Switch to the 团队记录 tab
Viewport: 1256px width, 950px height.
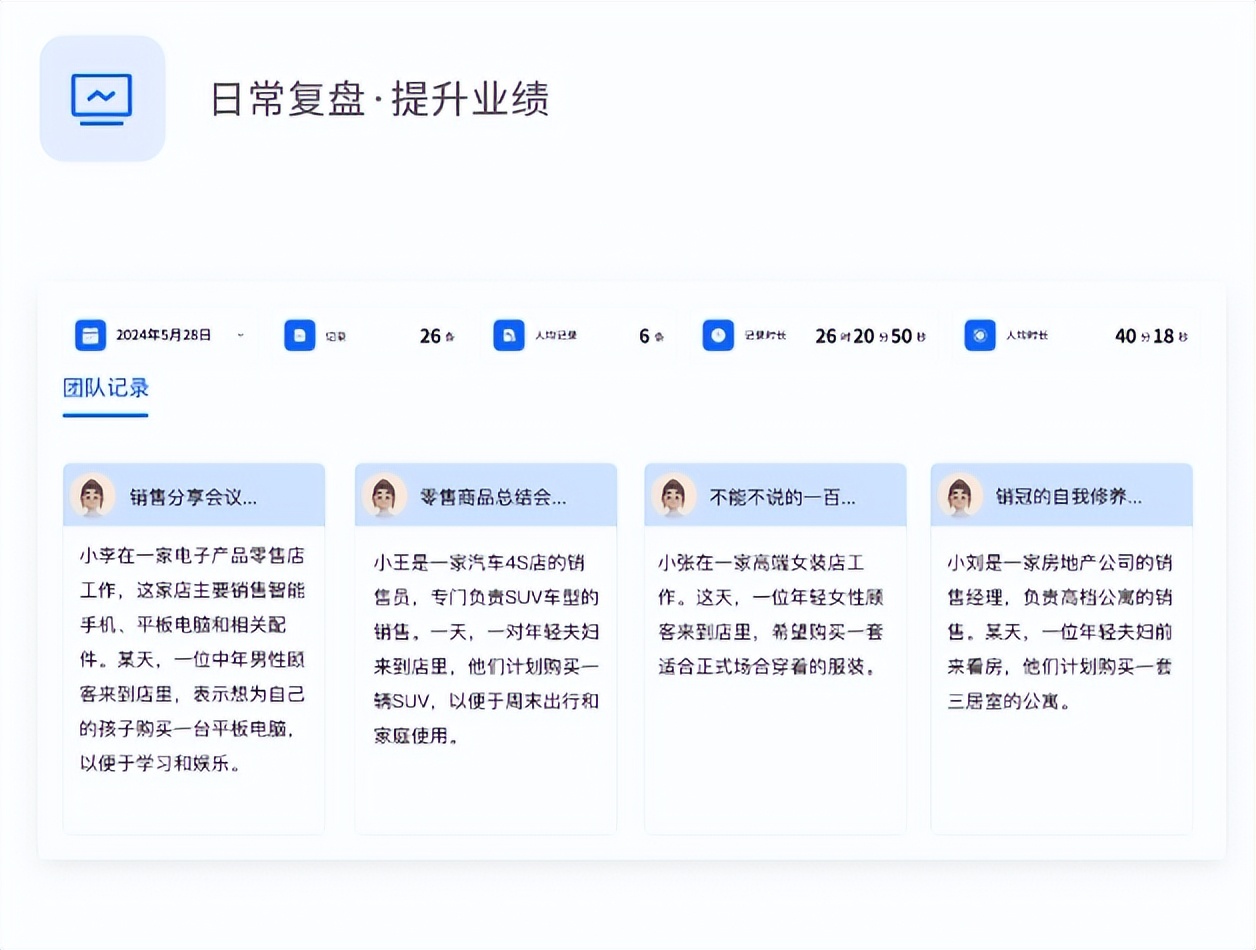tap(105, 388)
